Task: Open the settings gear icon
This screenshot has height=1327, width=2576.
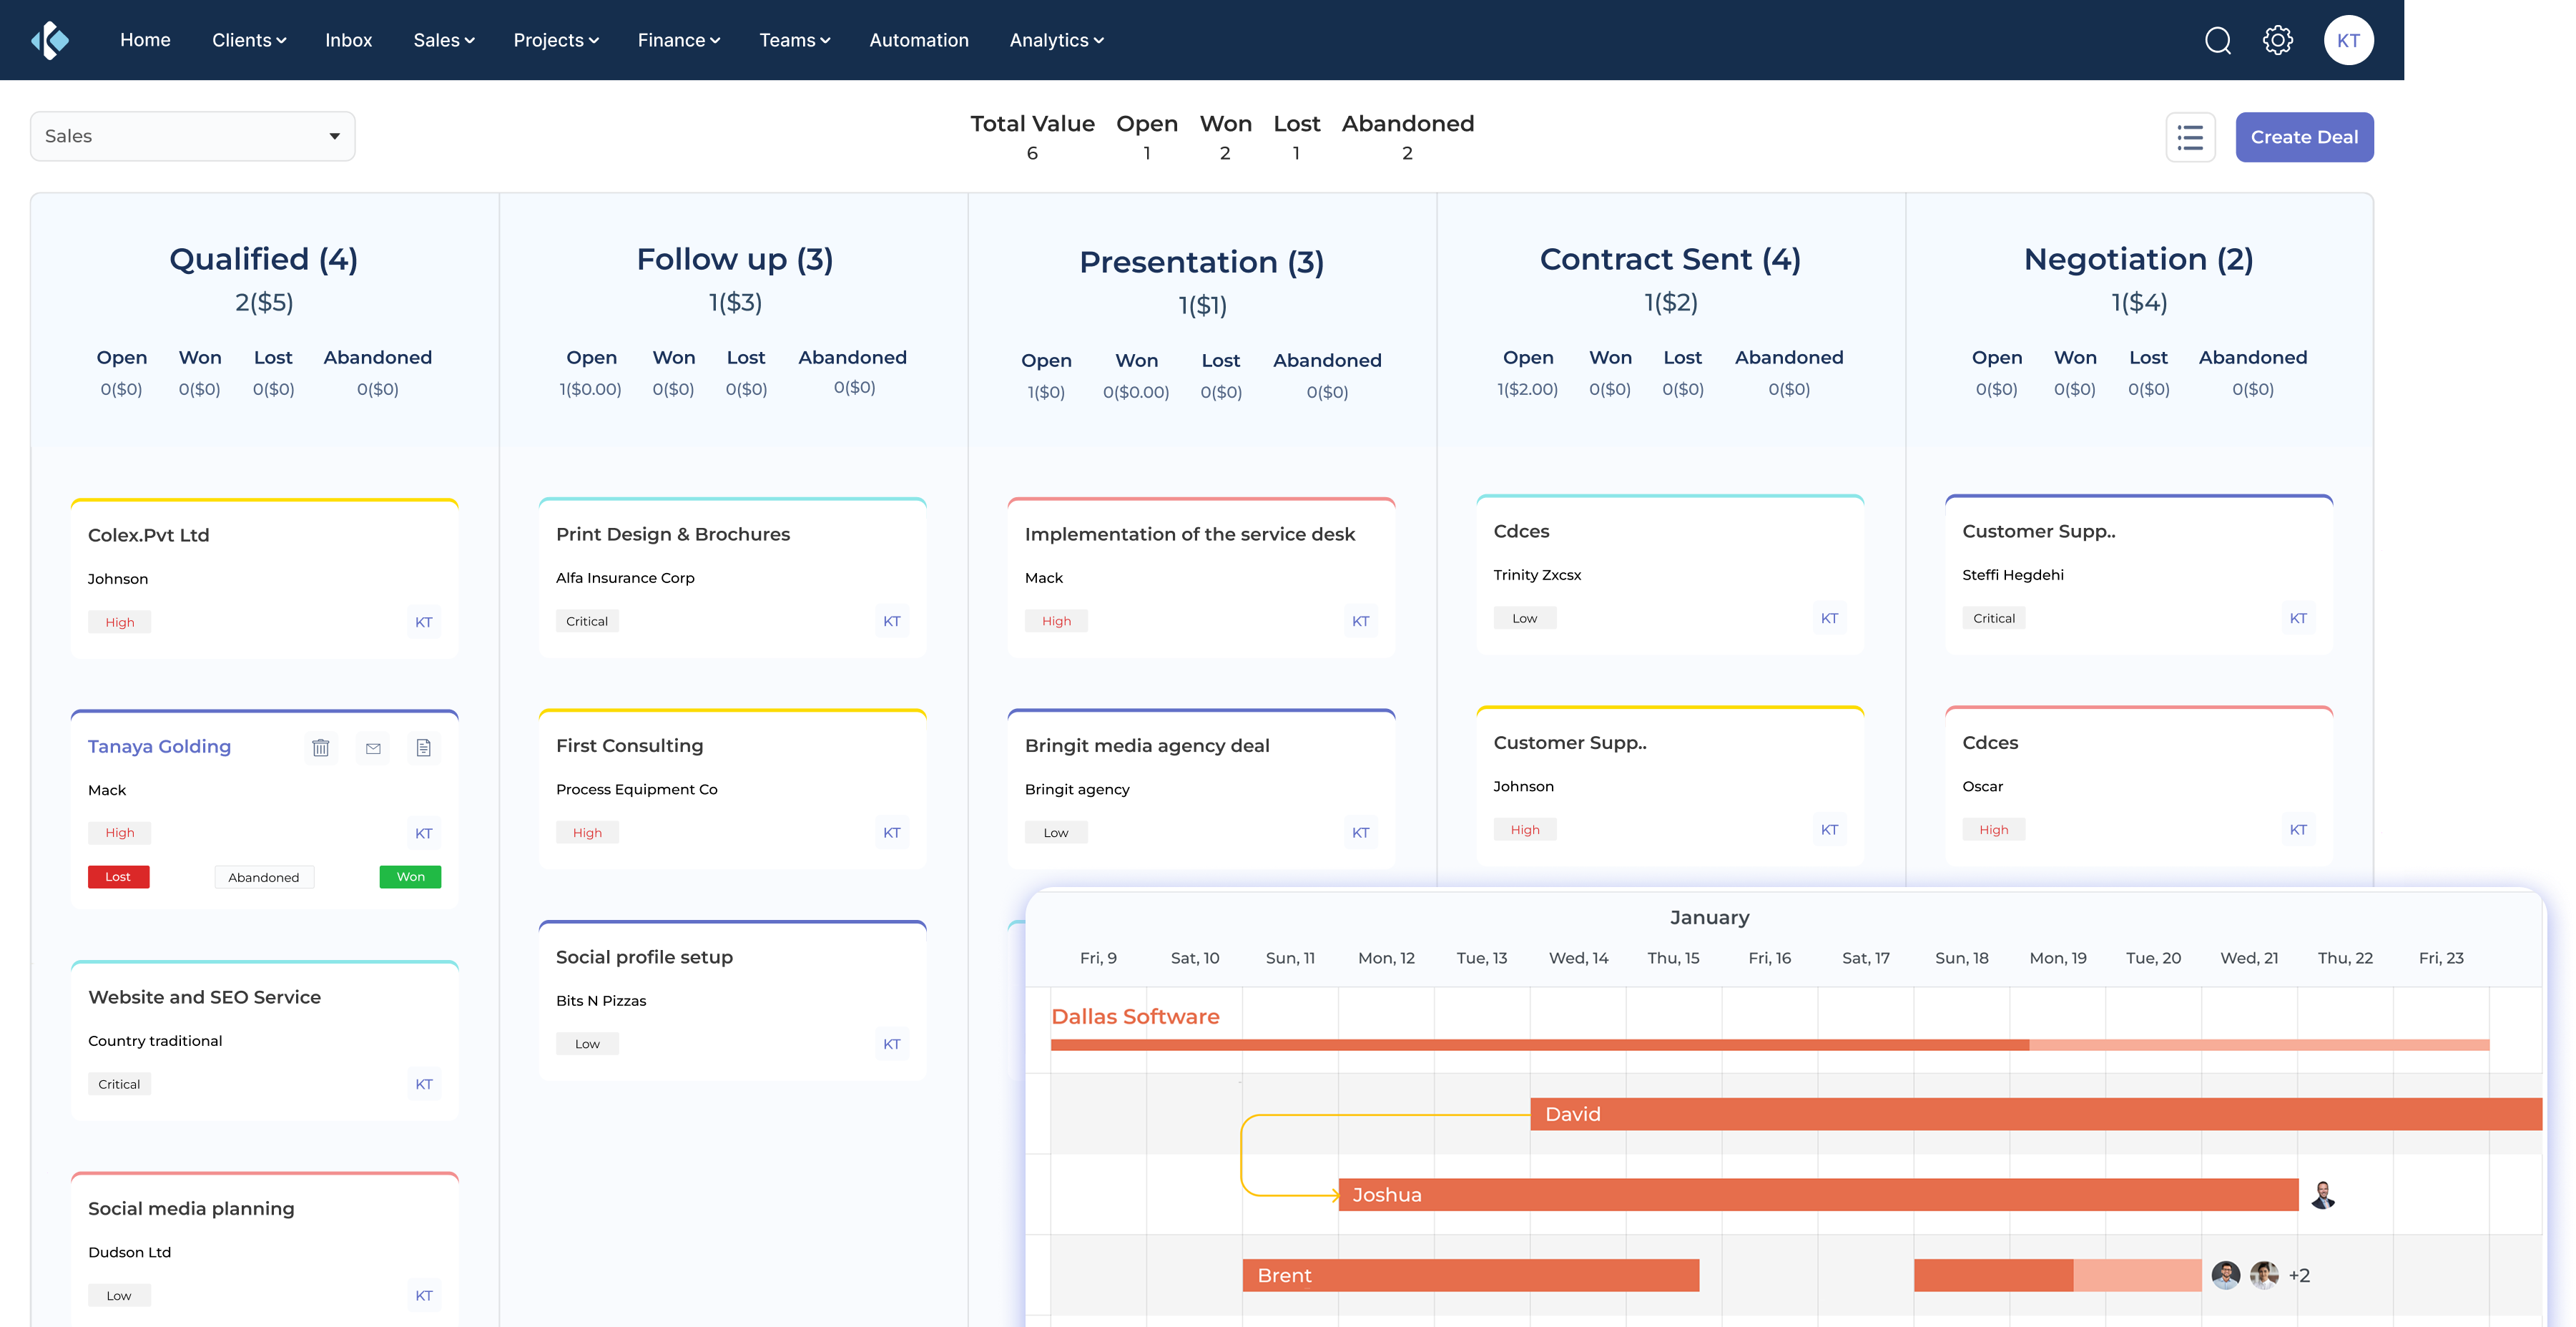Action: pos(2277,40)
